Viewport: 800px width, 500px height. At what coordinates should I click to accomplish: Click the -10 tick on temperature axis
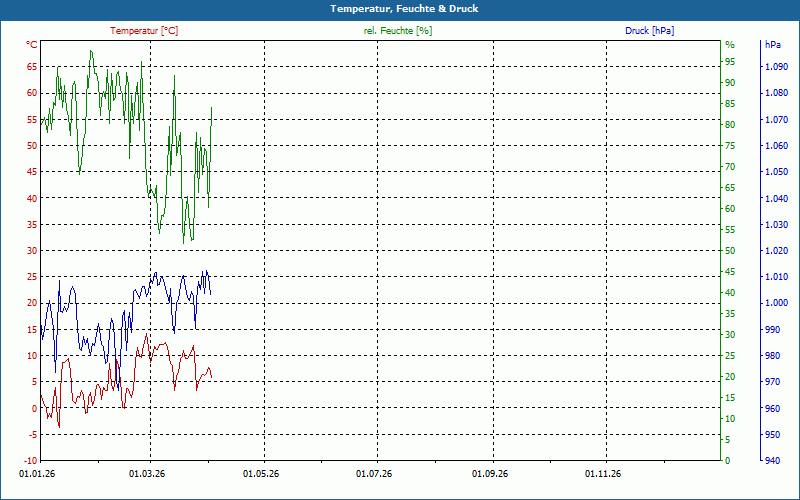pyautogui.click(x=29, y=461)
